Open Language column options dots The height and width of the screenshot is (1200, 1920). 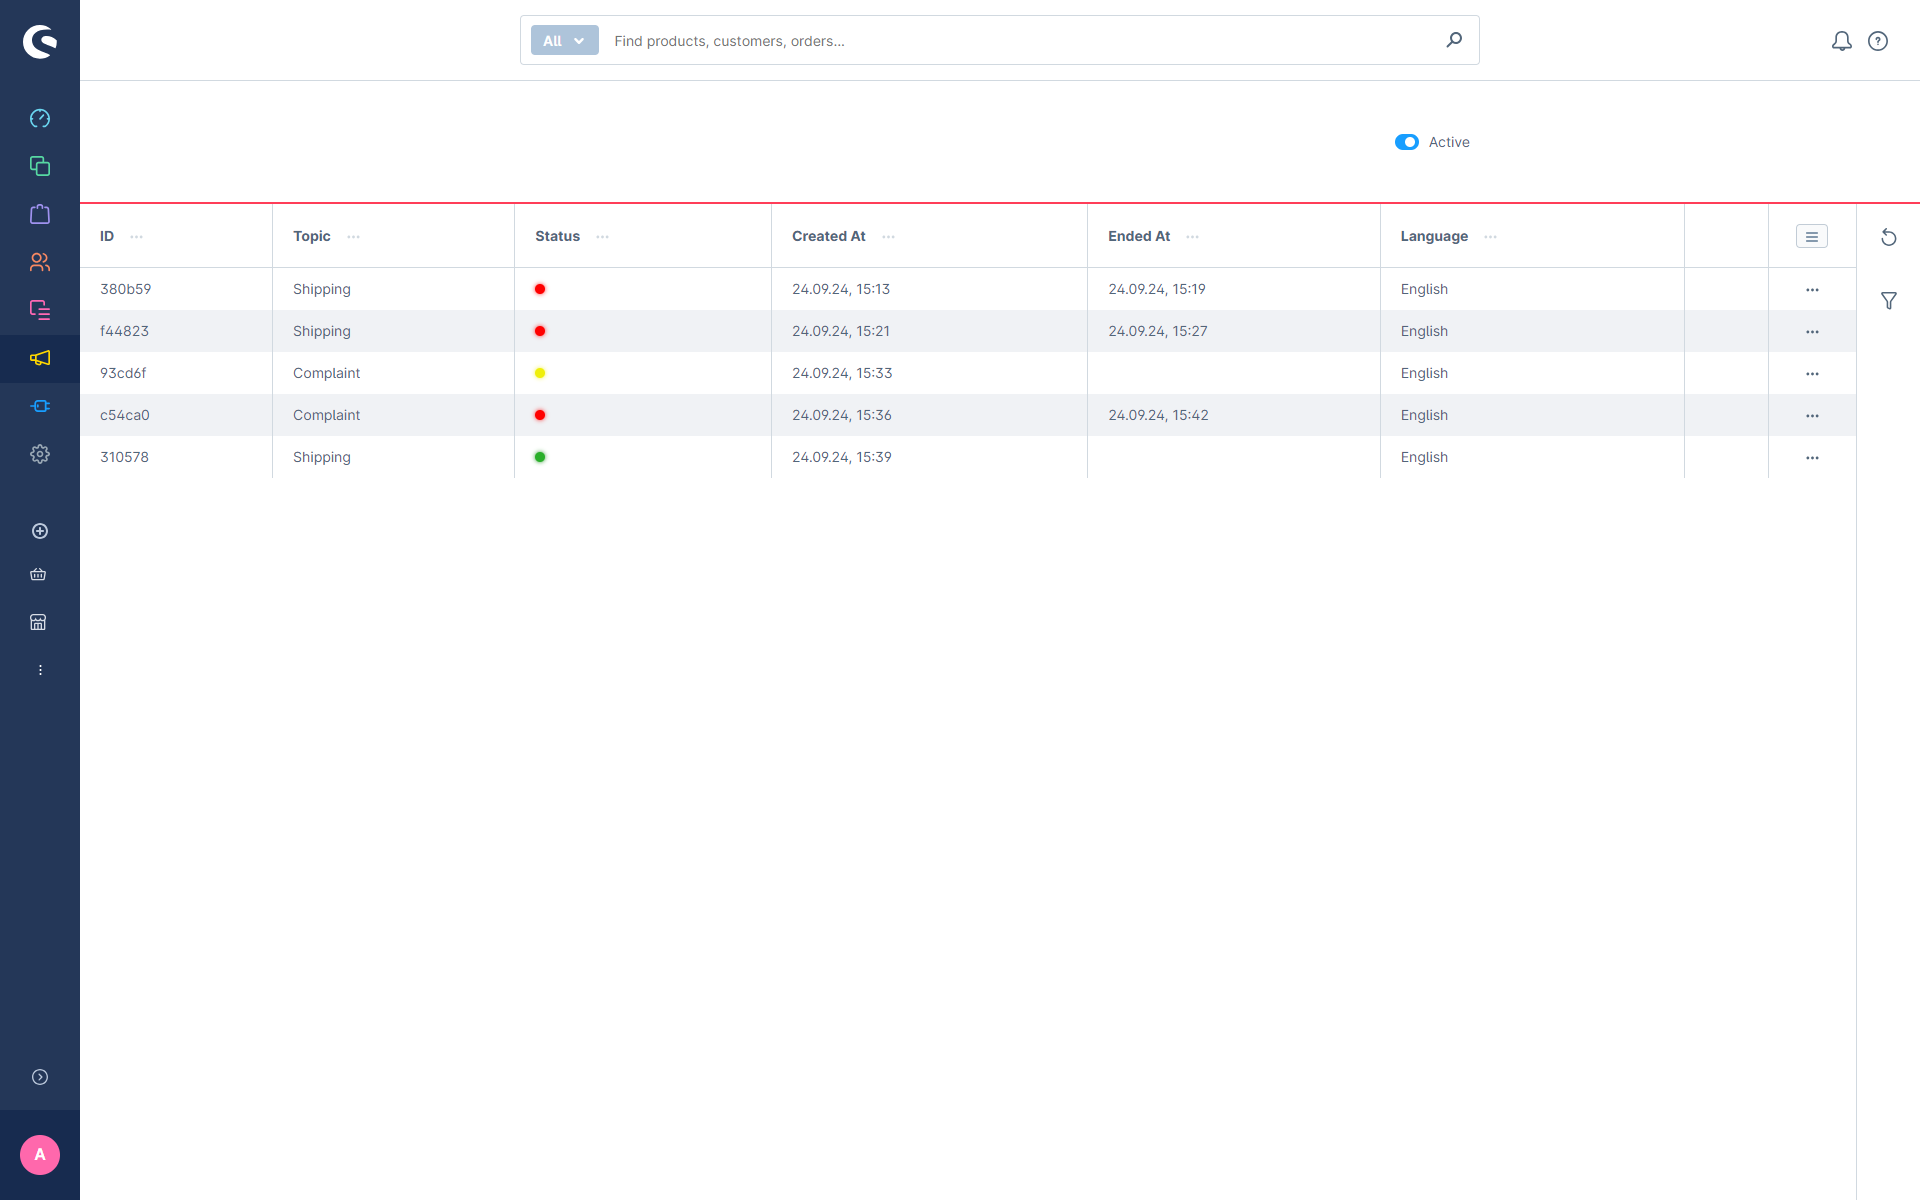pos(1490,237)
